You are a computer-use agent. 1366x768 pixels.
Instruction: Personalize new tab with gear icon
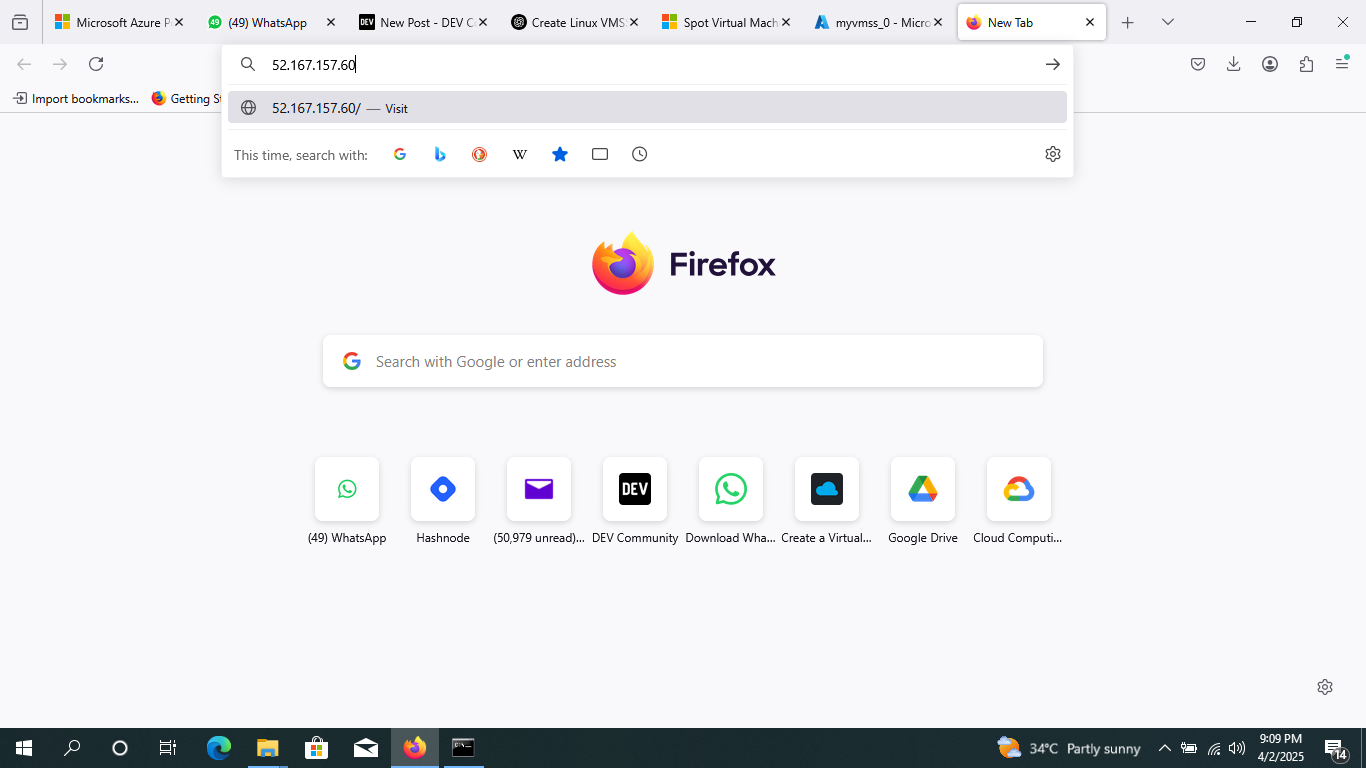click(x=1325, y=687)
